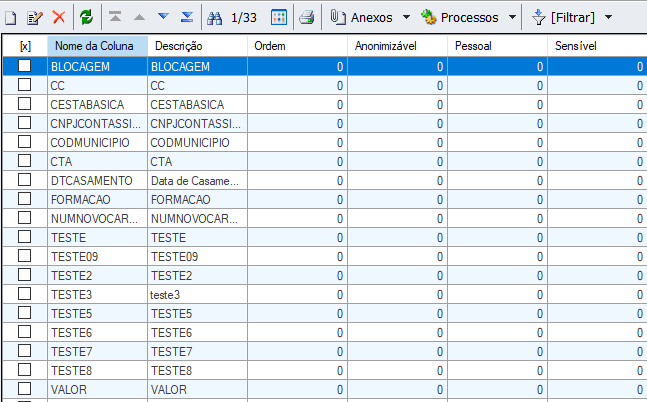
Task: Sort by Ordem column header
Action: pyautogui.click(x=297, y=46)
